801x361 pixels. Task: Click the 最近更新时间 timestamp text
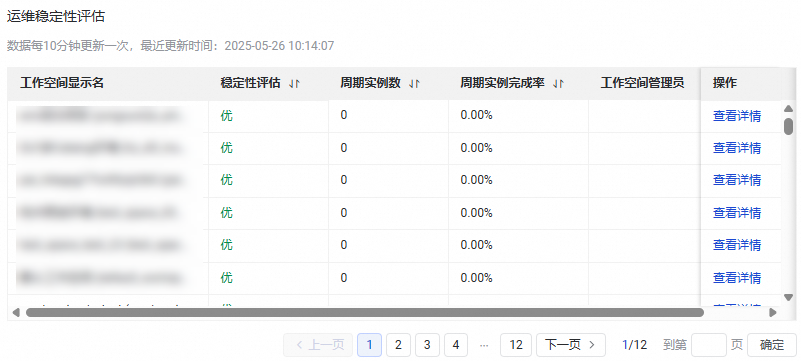pyautogui.click(x=237, y=46)
